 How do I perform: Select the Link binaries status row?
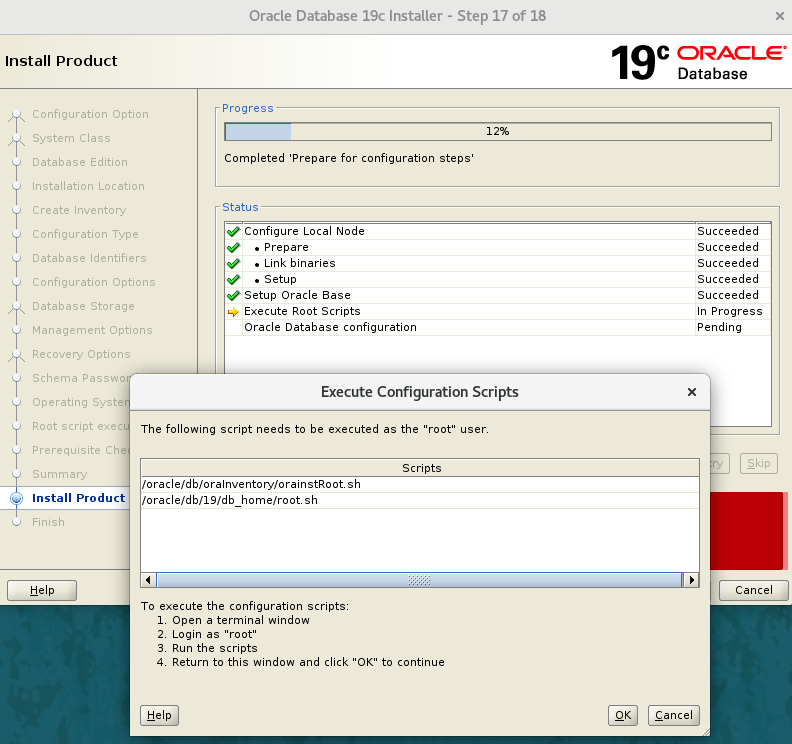498,263
